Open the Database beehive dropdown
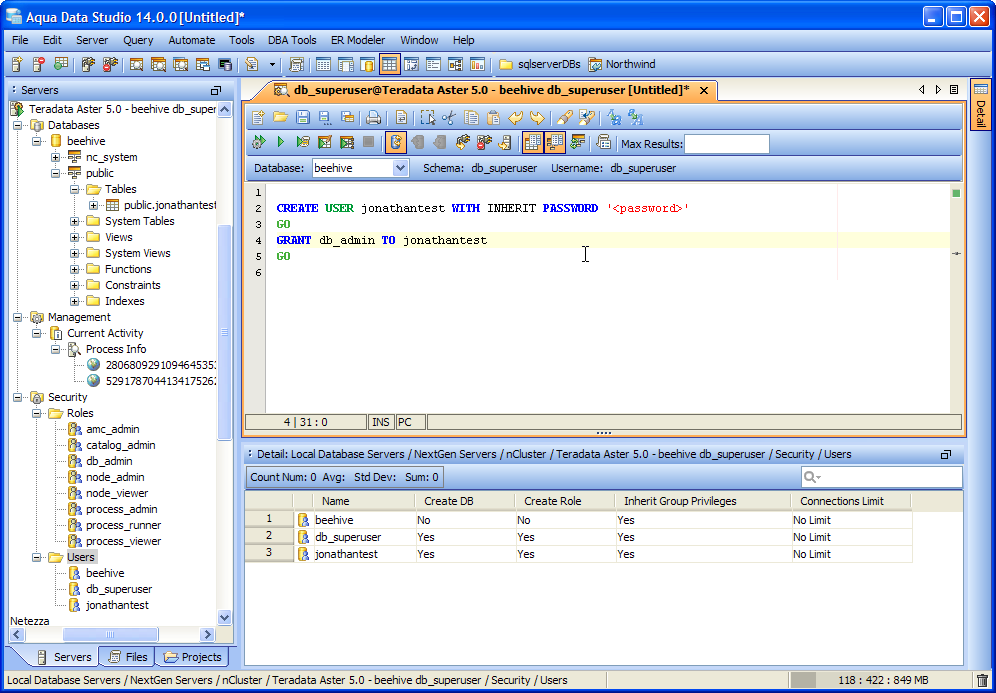 point(400,168)
